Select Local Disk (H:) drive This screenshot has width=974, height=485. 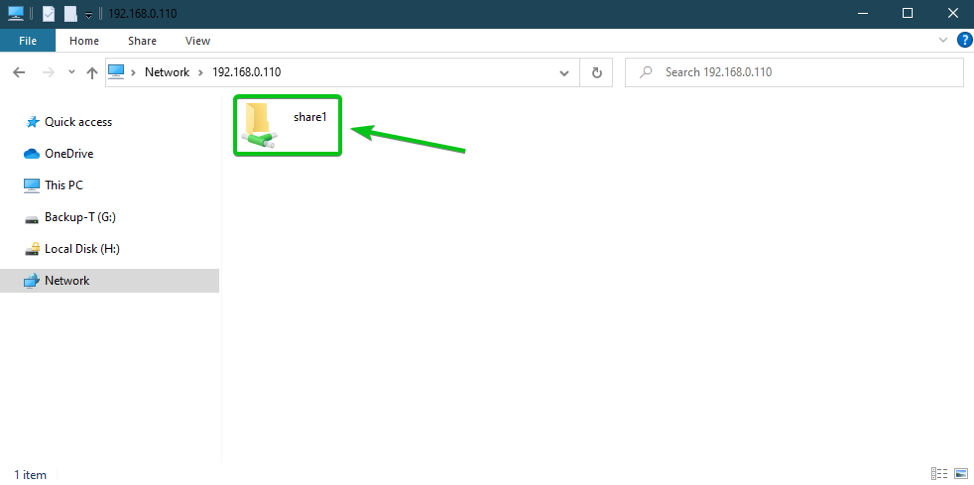(82, 249)
